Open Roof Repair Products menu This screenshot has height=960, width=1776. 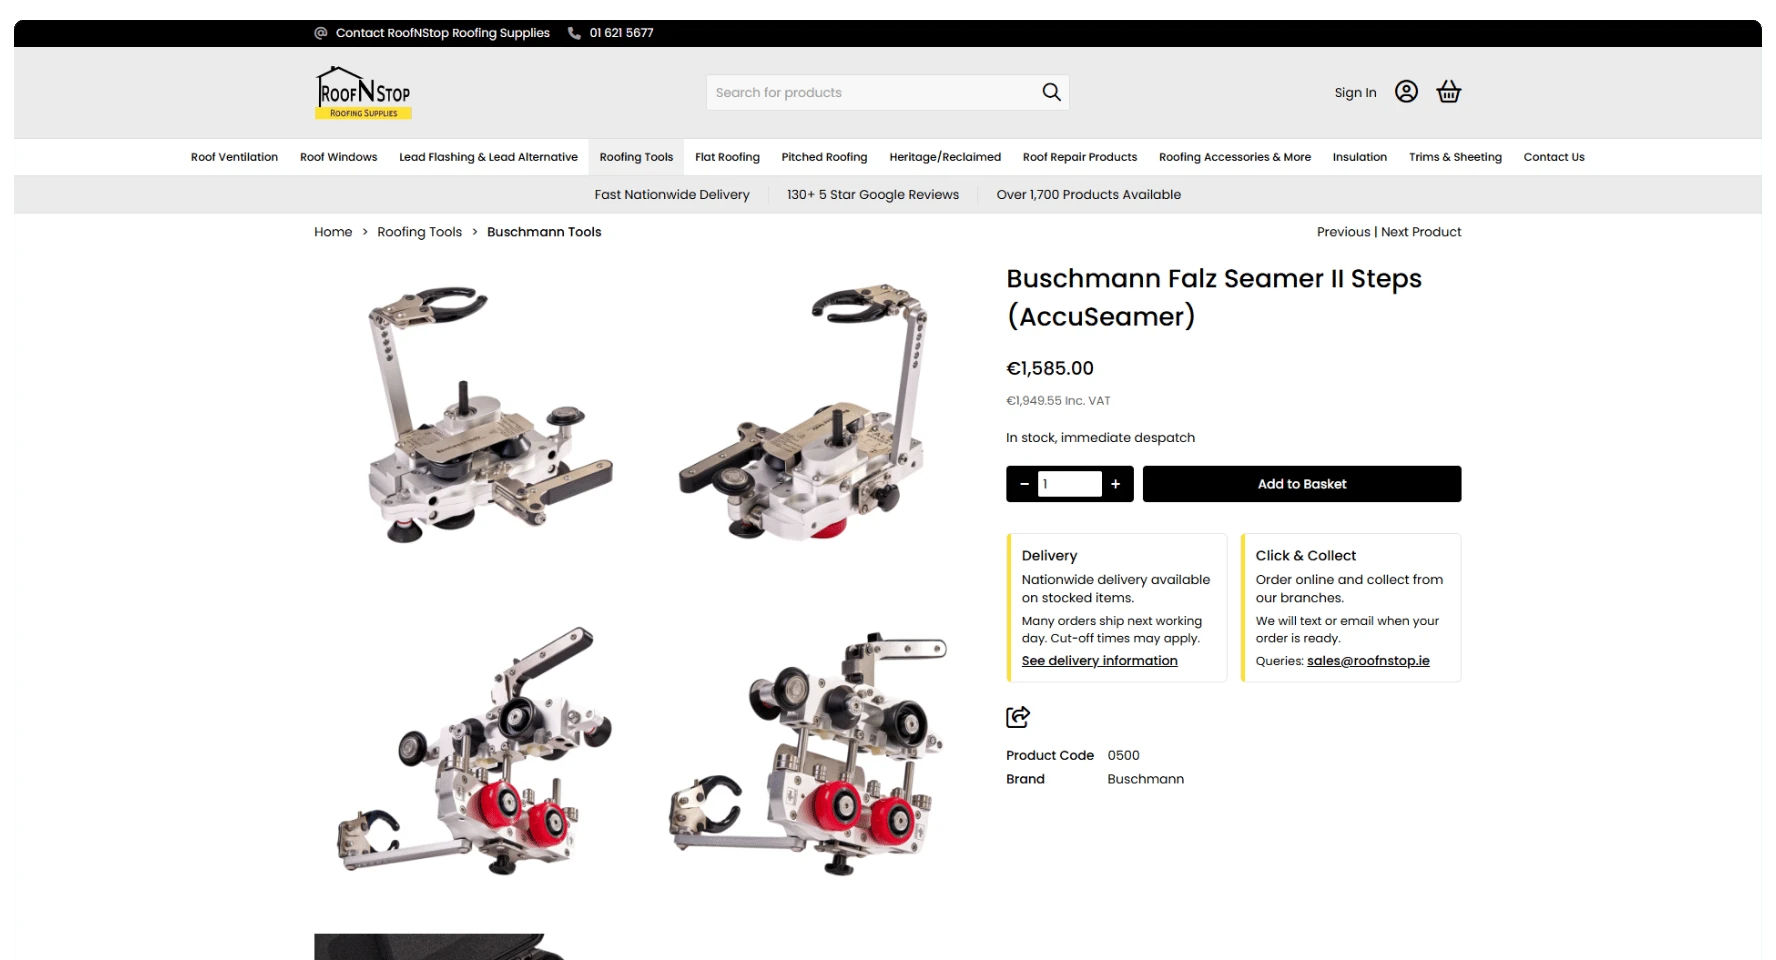pyautogui.click(x=1080, y=157)
